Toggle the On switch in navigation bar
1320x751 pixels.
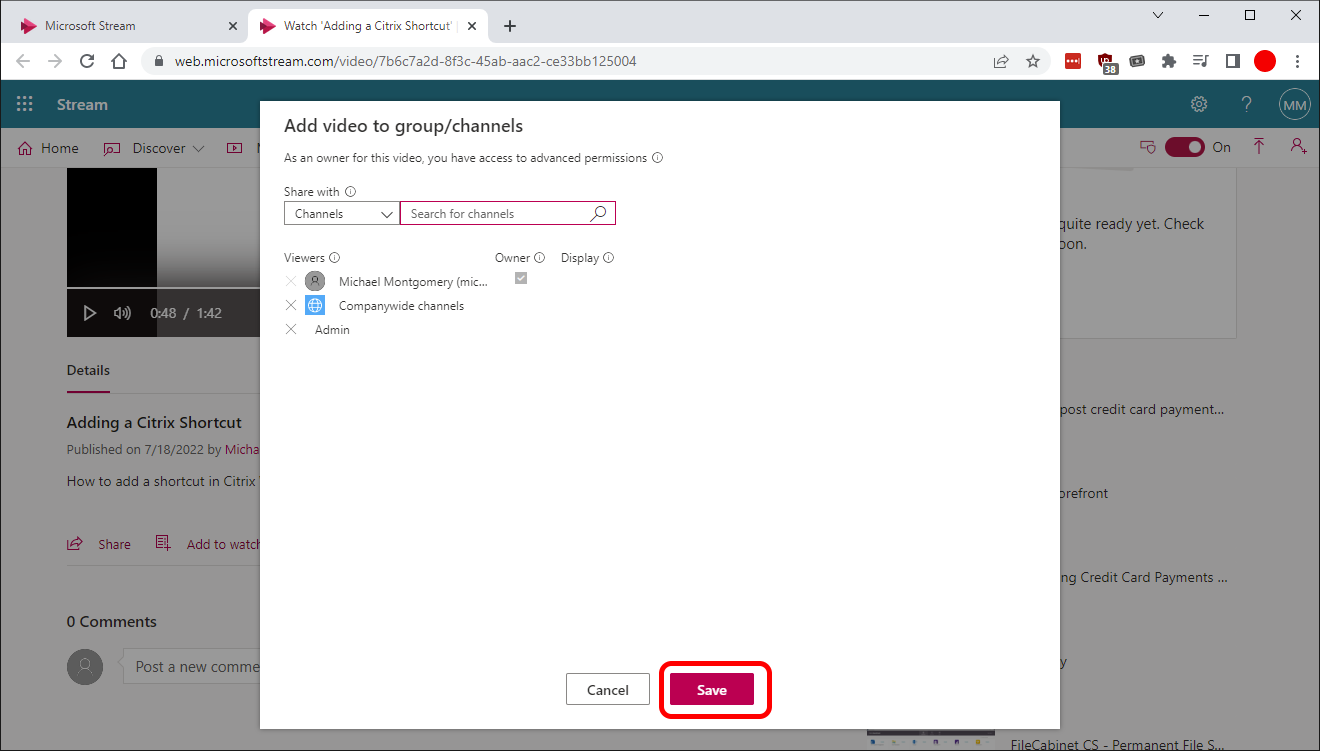1185,147
